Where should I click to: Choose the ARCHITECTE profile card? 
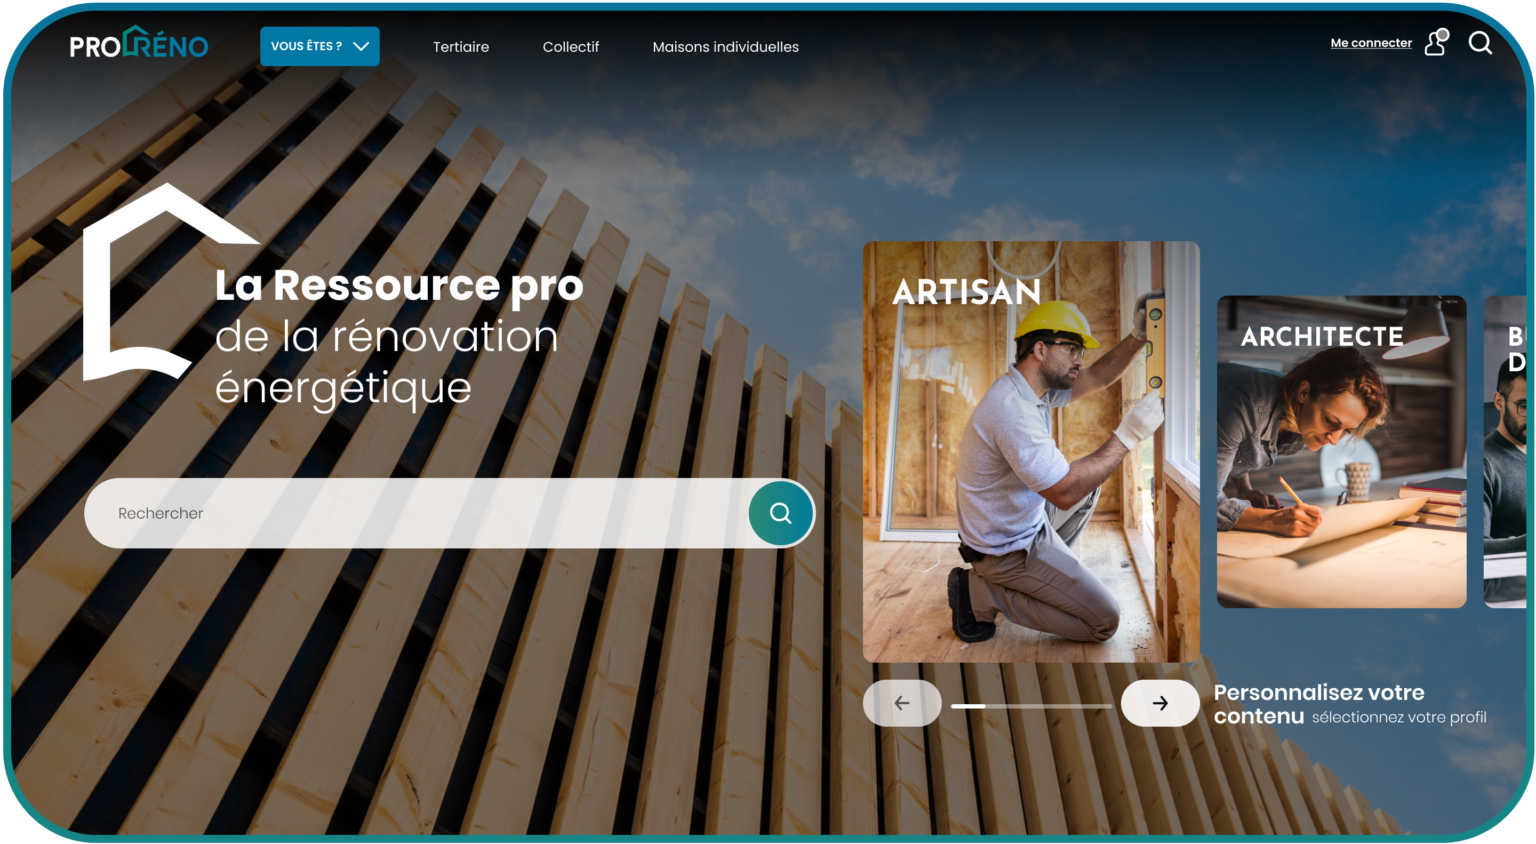(1340, 450)
